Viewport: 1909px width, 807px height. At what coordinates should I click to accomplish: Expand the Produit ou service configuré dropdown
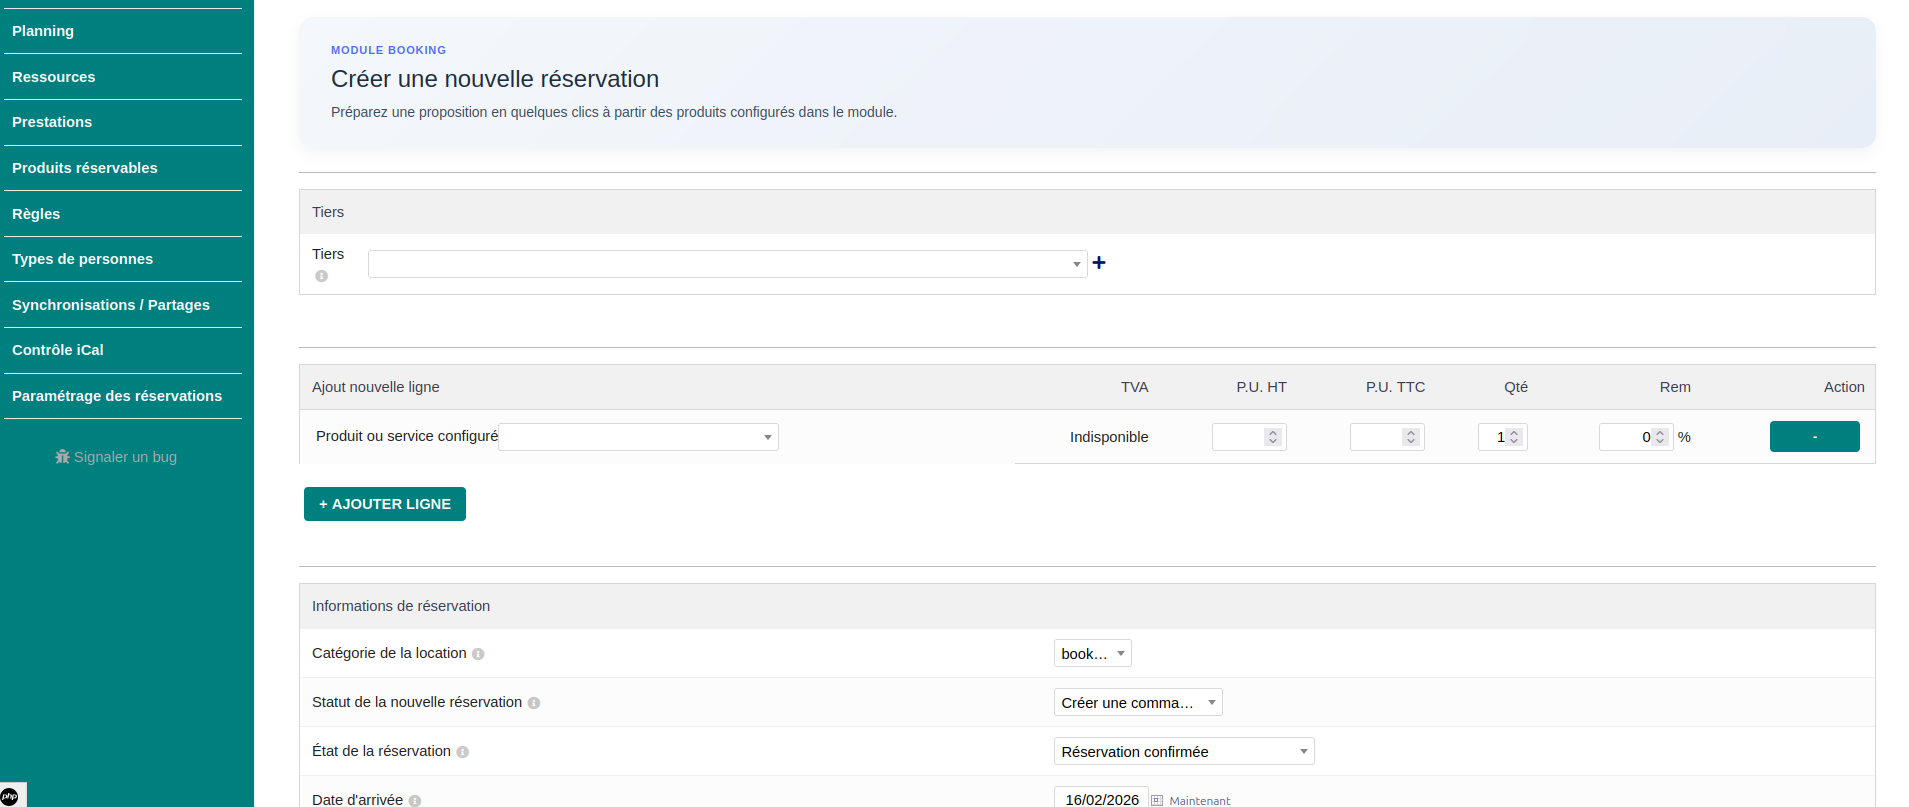[638, 437]
